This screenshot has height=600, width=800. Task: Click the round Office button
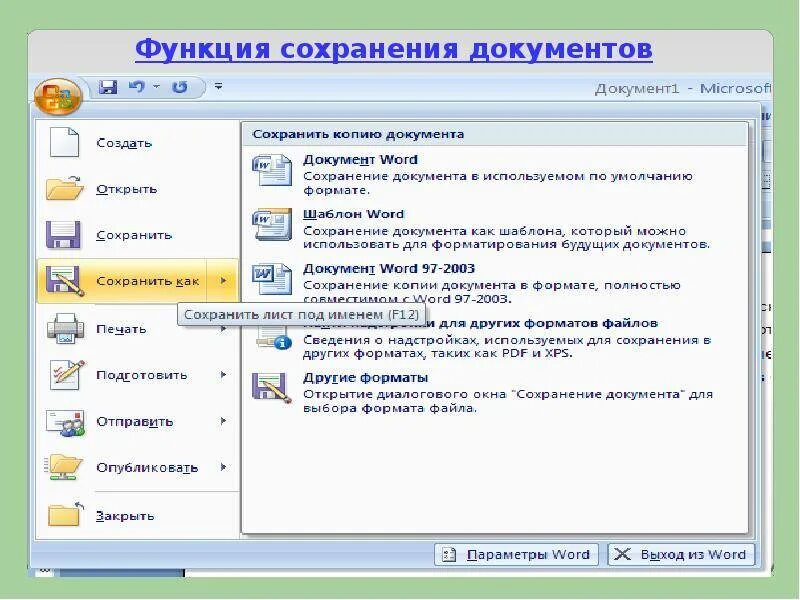(x=58, y=97)
